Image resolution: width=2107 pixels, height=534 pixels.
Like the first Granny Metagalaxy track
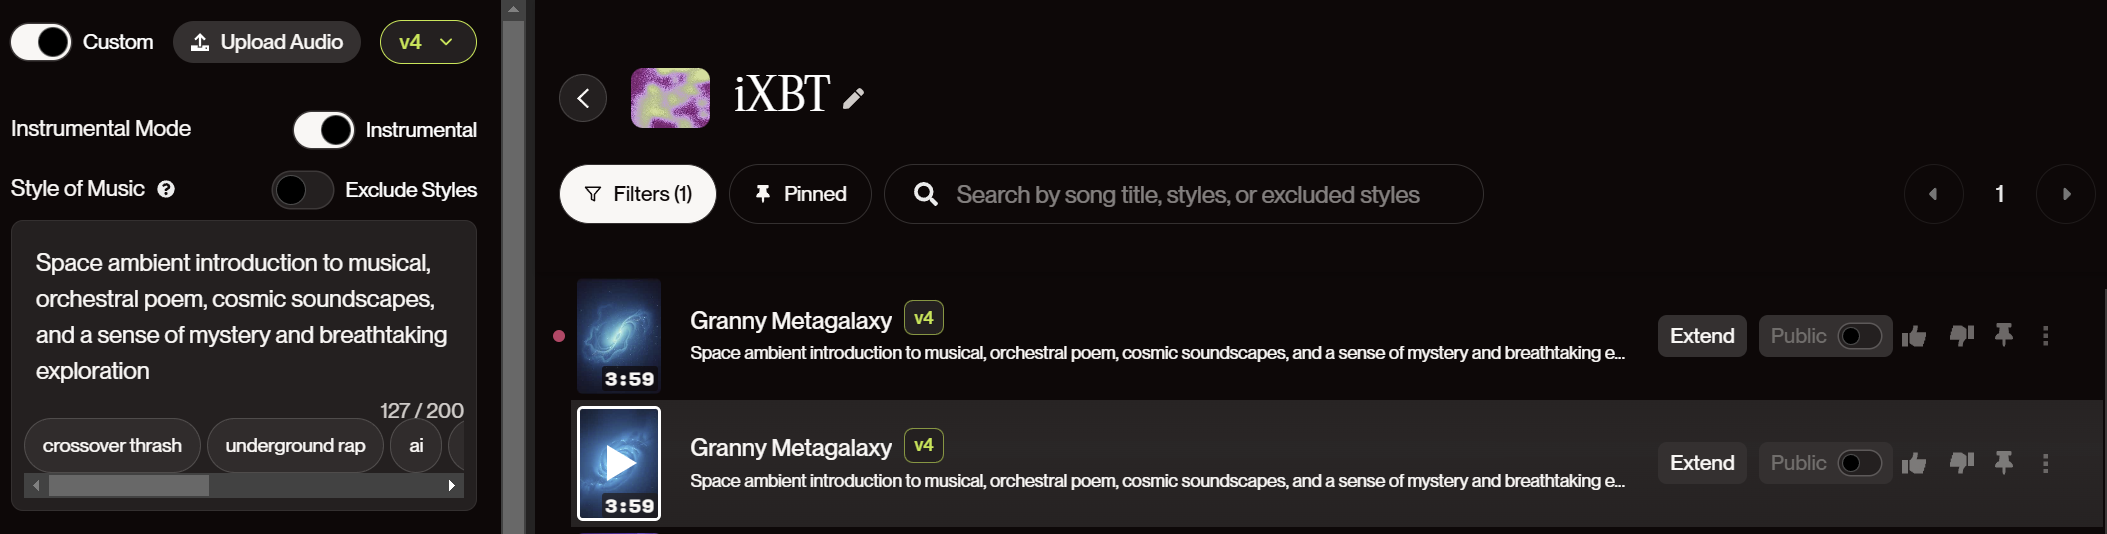click(x=1914, y=336)
